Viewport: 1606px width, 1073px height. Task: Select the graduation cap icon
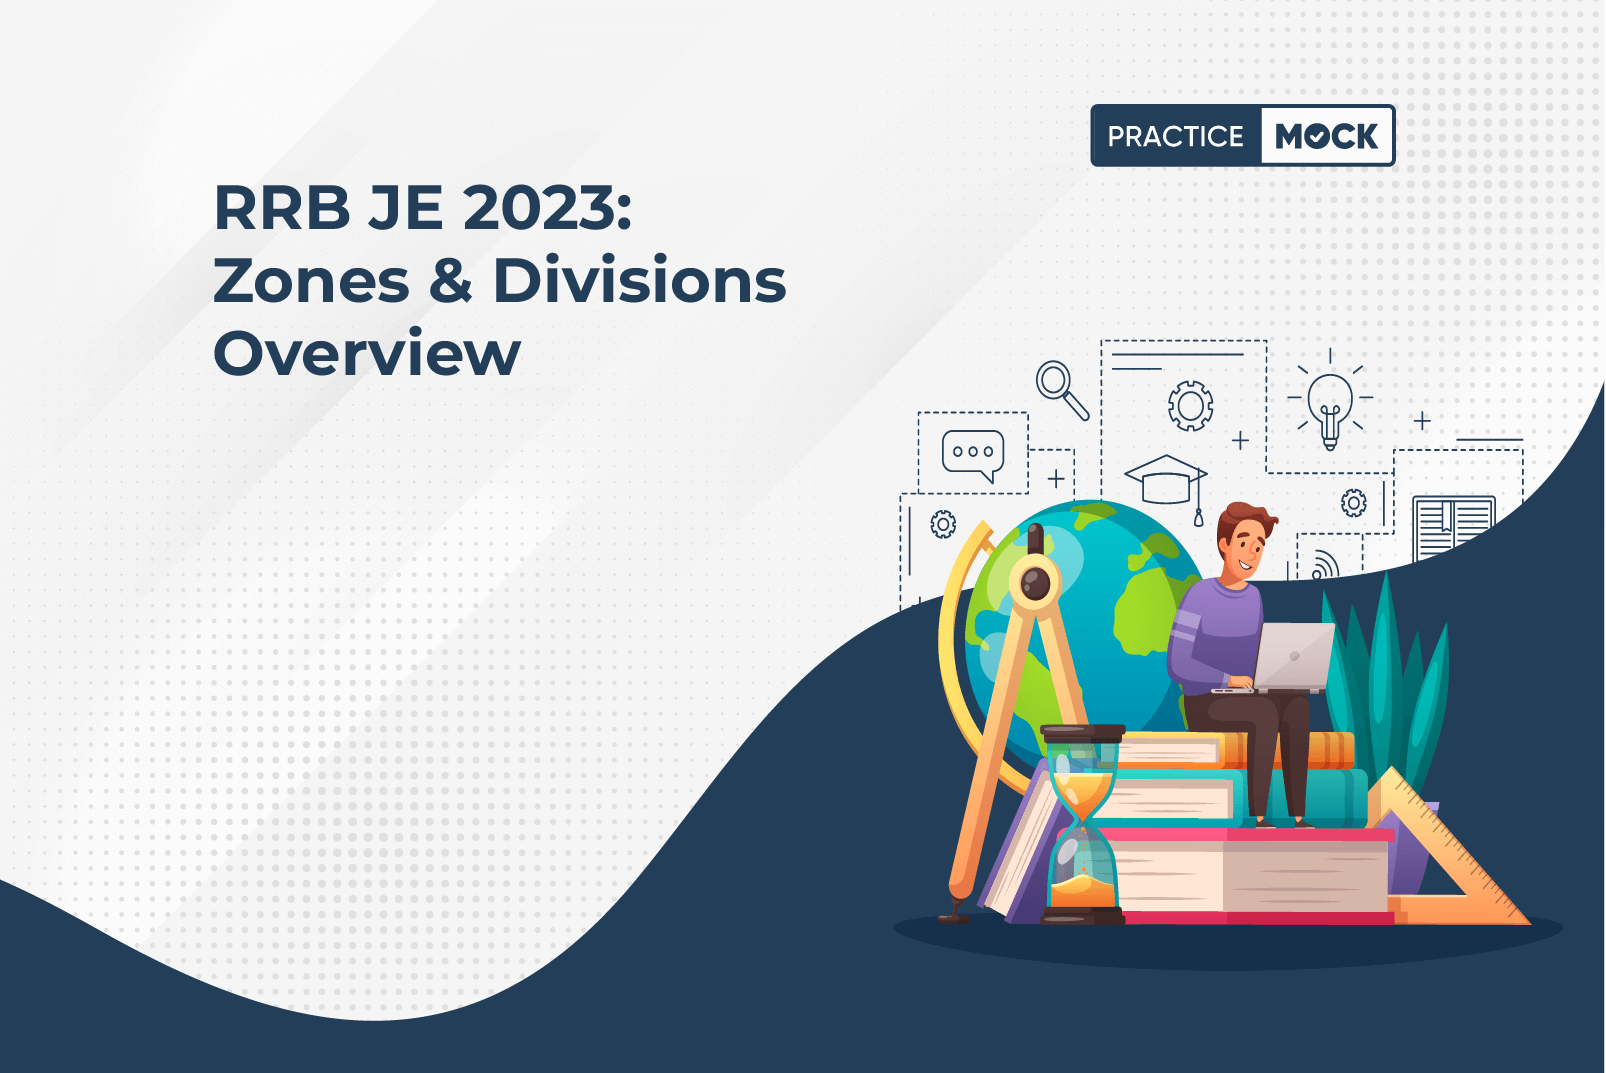pyautogui.click(x=1166, y=482)
